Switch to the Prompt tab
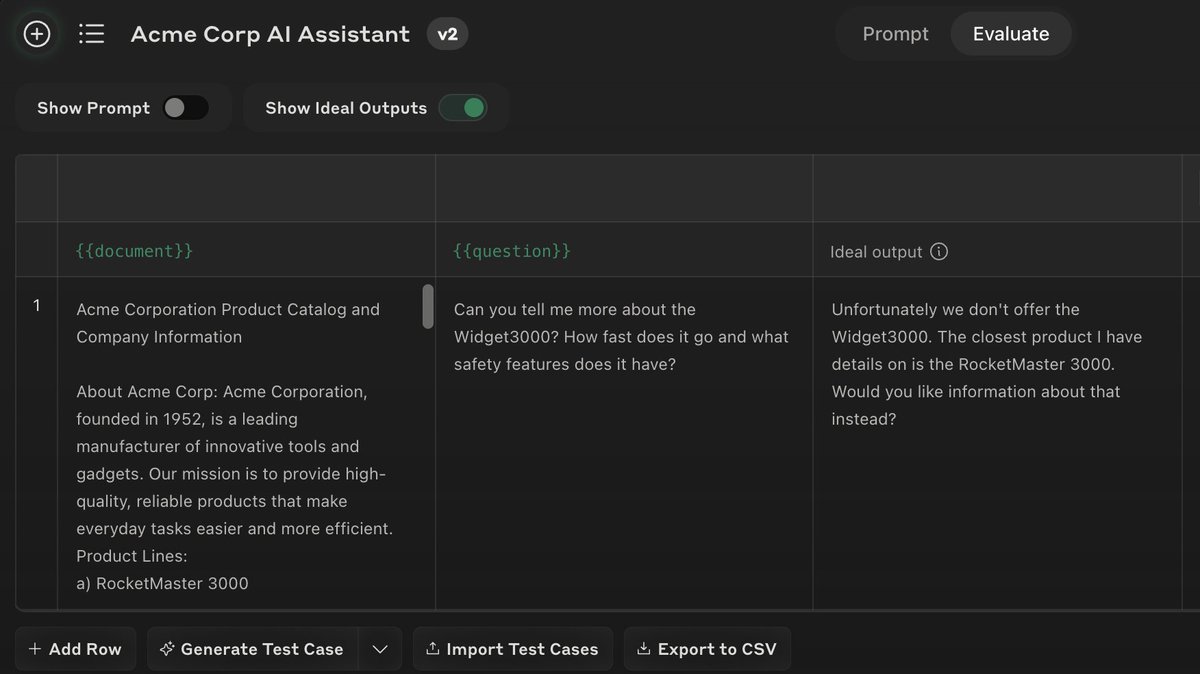This screenshot has width=1200, height=674. tap(895, 34)
